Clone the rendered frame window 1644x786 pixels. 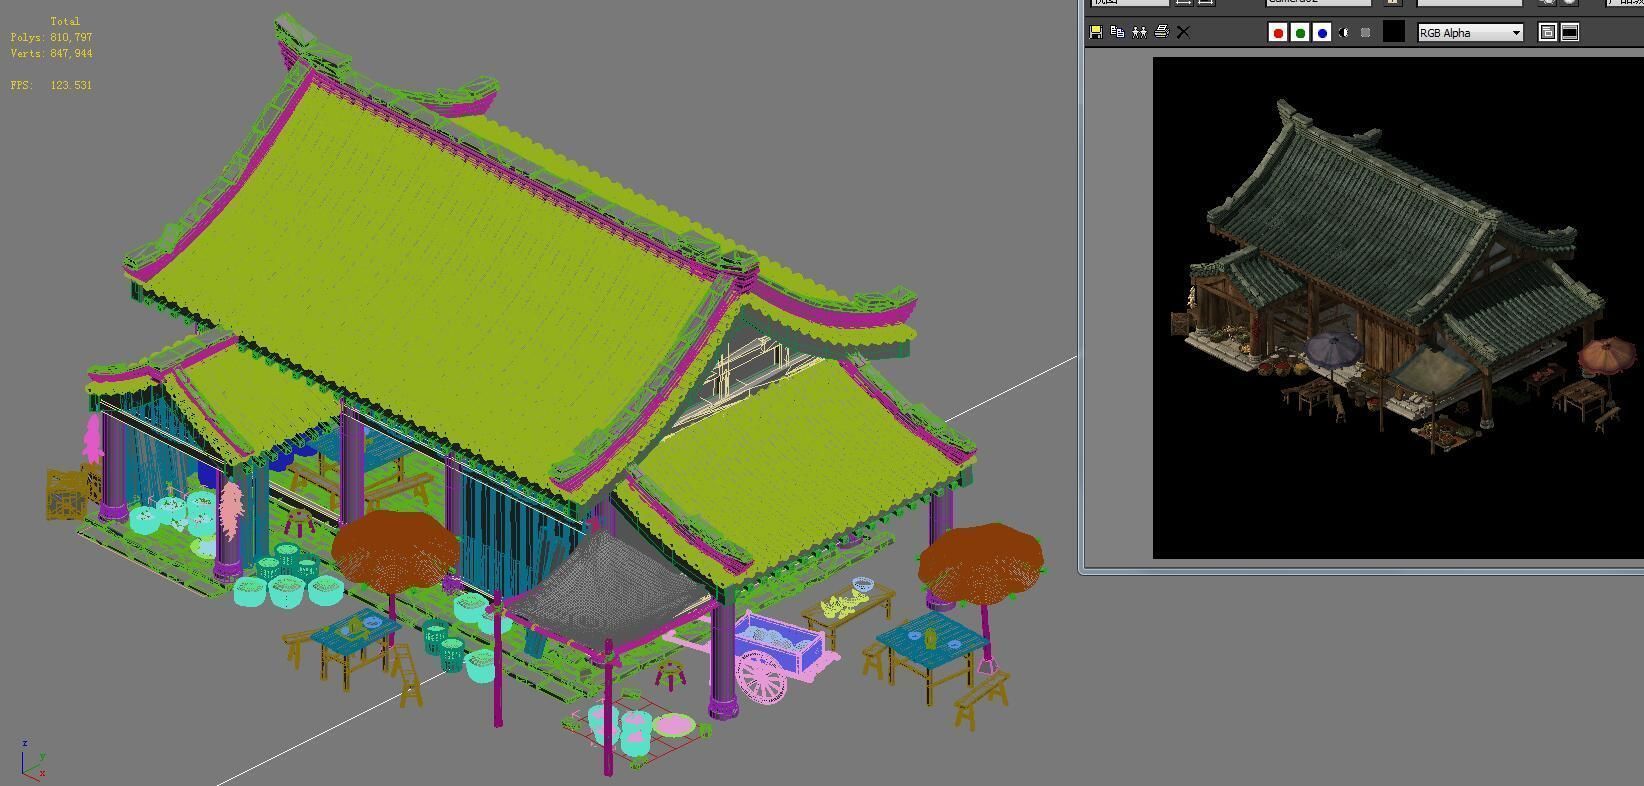[1140, 32]
